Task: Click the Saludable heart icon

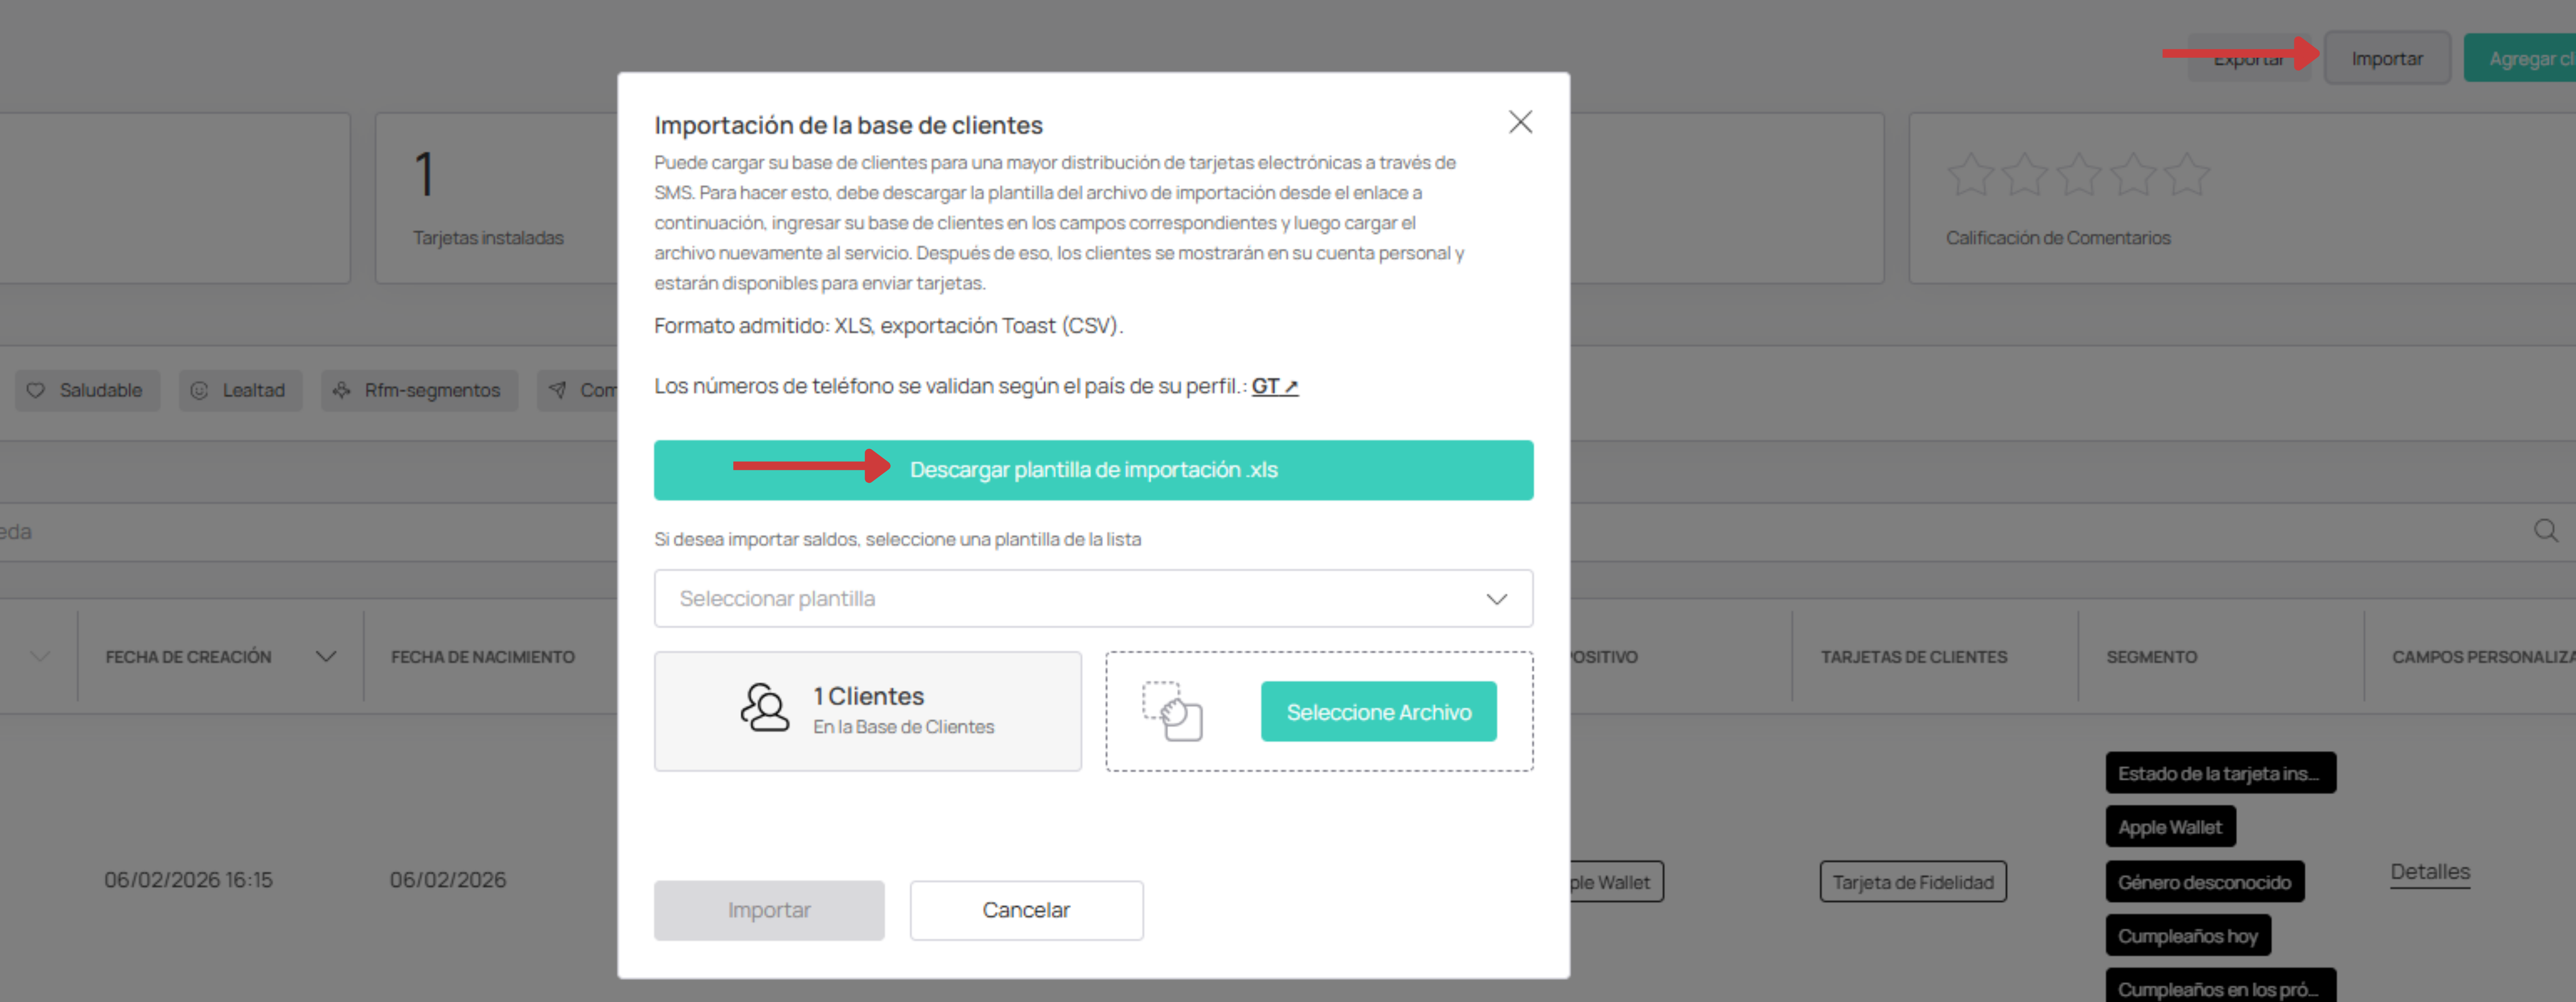Action: (x=36, y=390)
